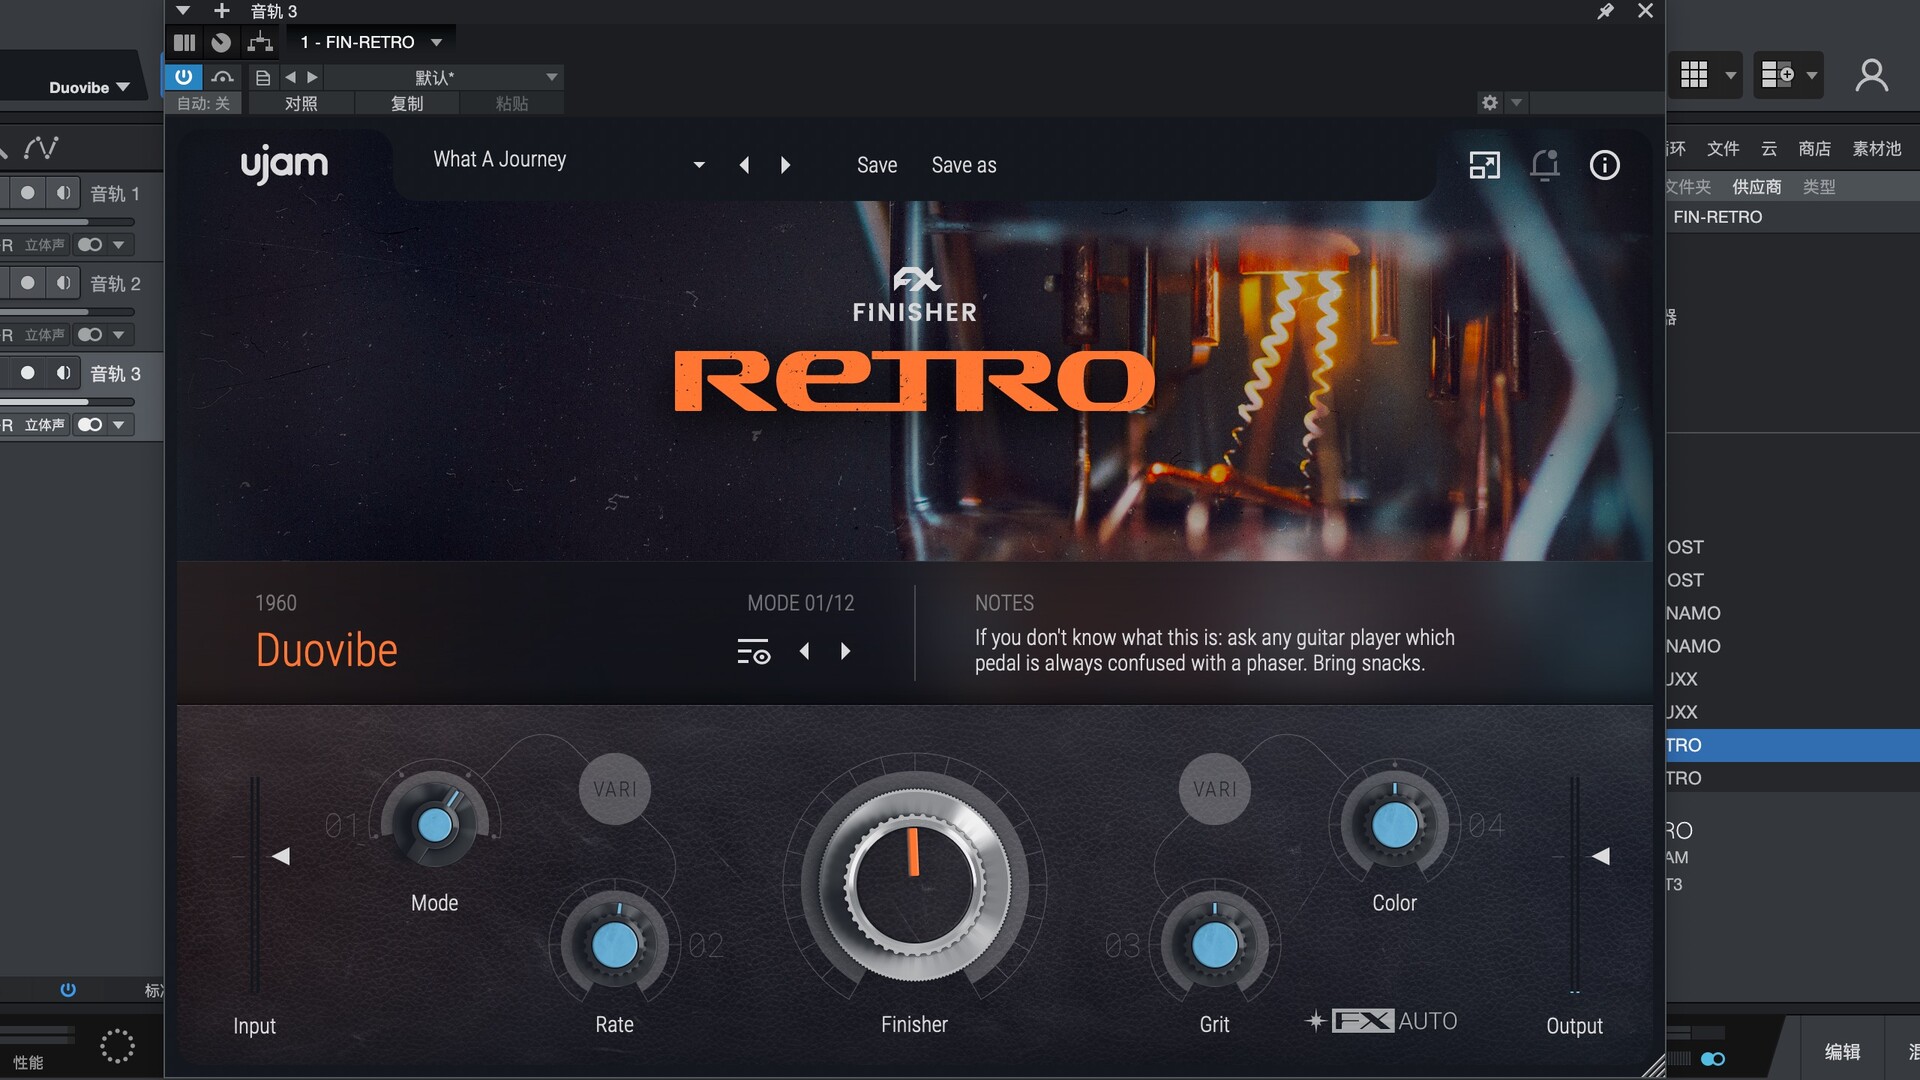This screenshot has width=1920, height=1080.
Task: Toggle the plugin power bypass button
Action: click(x=184, y=77)
